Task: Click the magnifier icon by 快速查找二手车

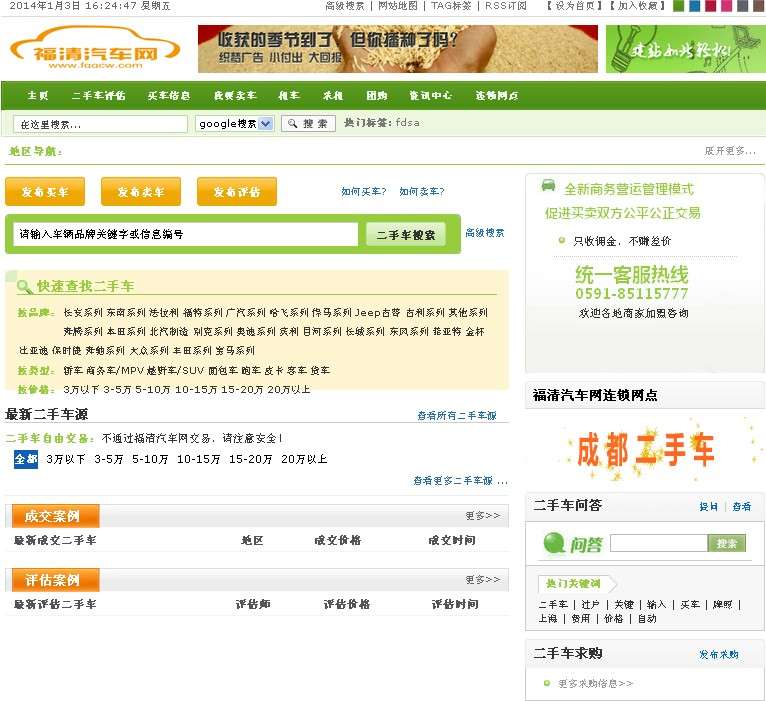Action: (x=23, y=286)
